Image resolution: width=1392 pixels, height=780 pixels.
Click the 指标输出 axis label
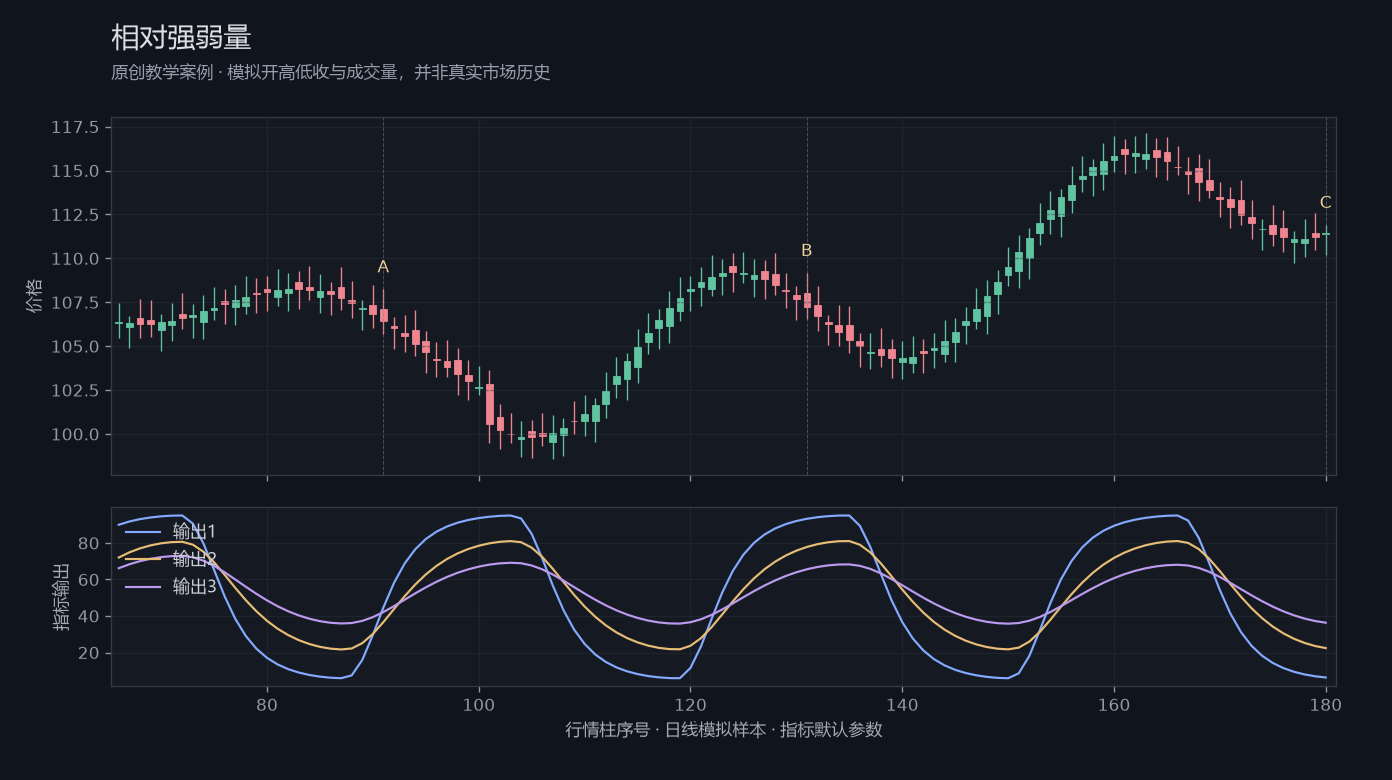coord(62,597)
